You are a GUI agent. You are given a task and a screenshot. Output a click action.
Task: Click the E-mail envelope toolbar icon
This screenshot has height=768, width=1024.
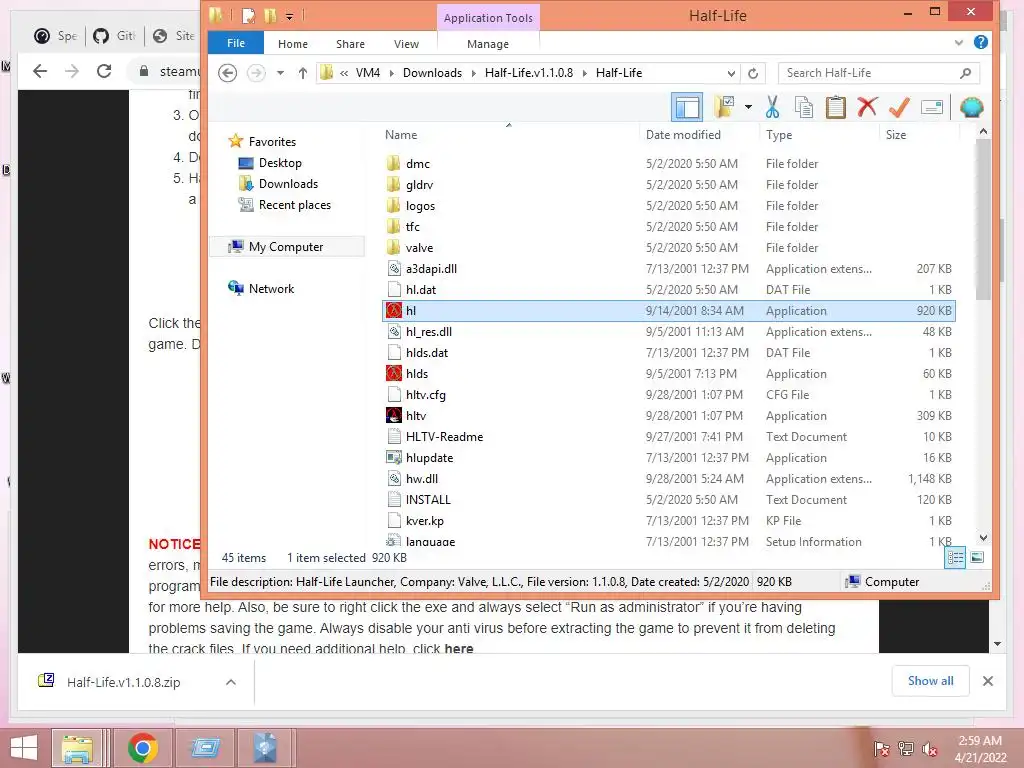pos(932,107)
